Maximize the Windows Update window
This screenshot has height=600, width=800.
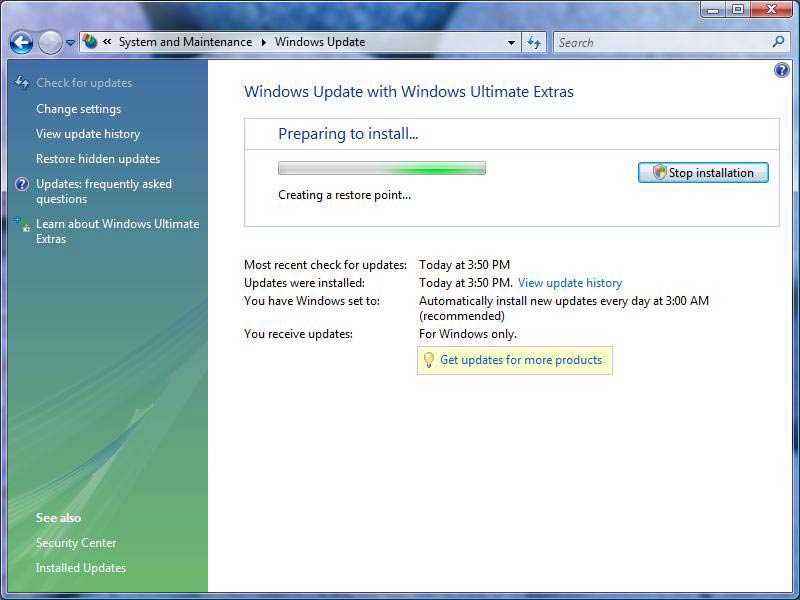[738, 9]
